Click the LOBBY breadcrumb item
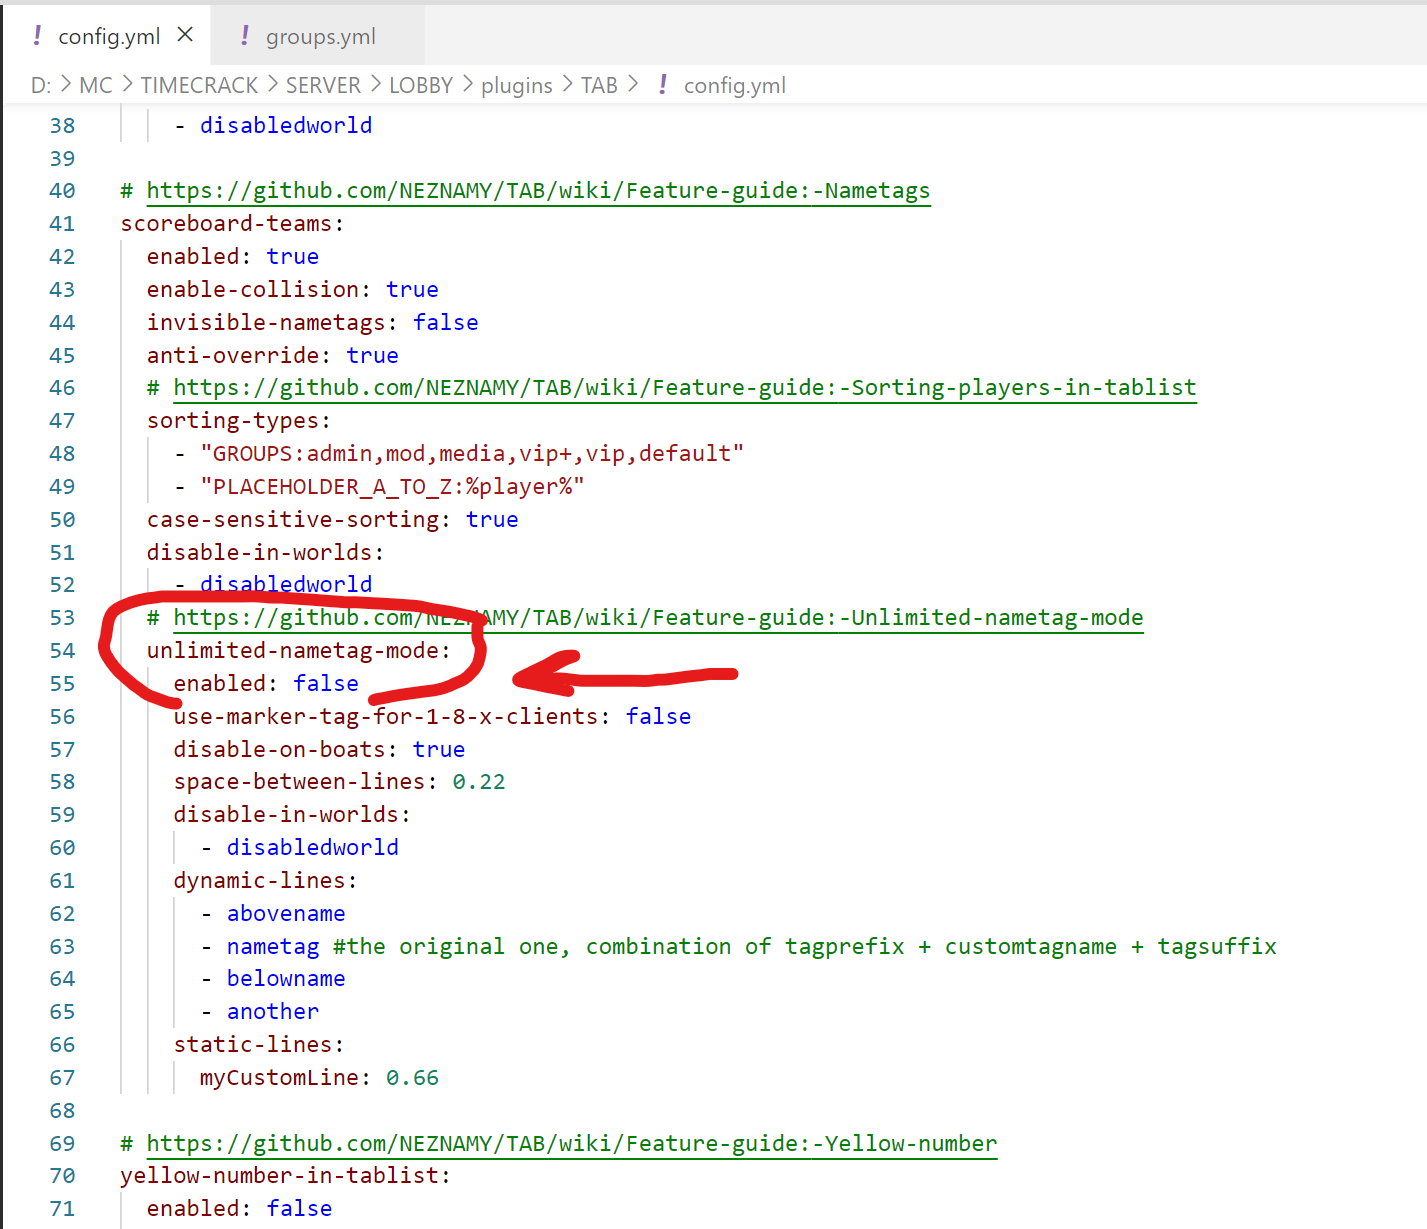Image resolution: width=1427 pixels, height=1229 pixels. [x=420, y=85]
